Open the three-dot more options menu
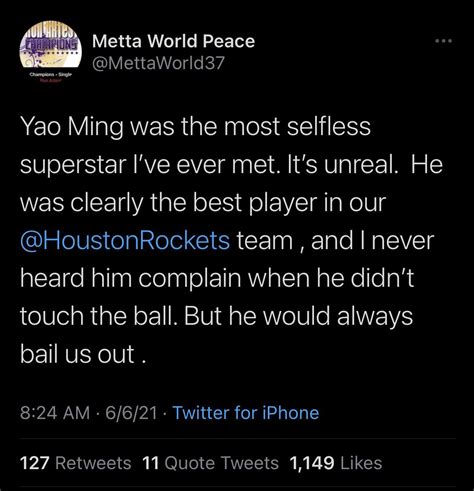The image size is (474, 491). pos(444,41)
